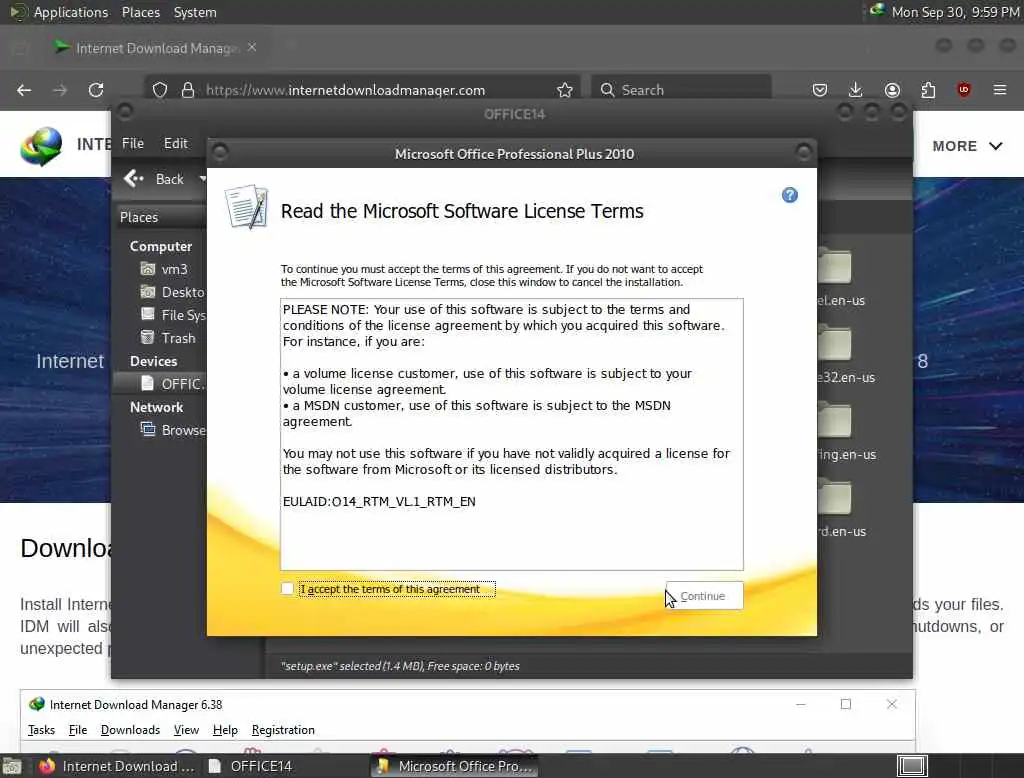
Task: Open Tasks menu in IDM 6.38
Action: 41,730
